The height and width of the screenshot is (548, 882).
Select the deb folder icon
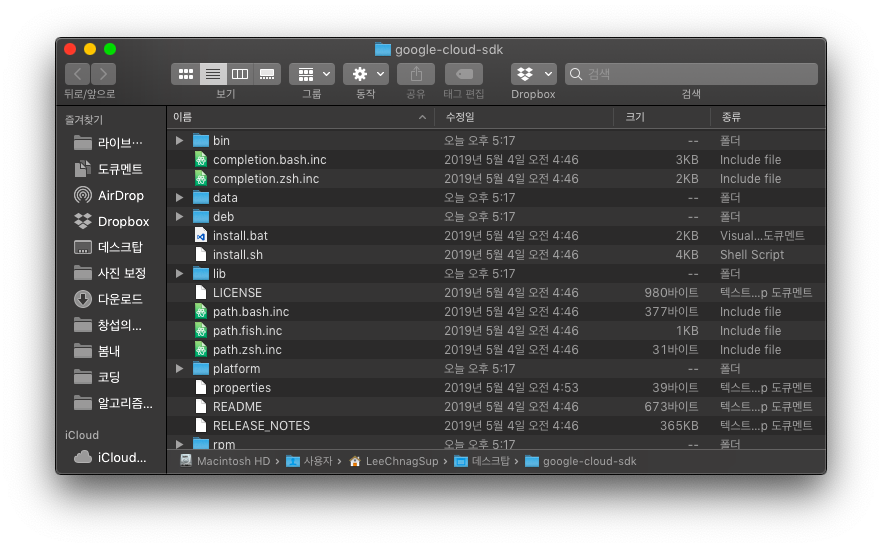pos(201,217)
